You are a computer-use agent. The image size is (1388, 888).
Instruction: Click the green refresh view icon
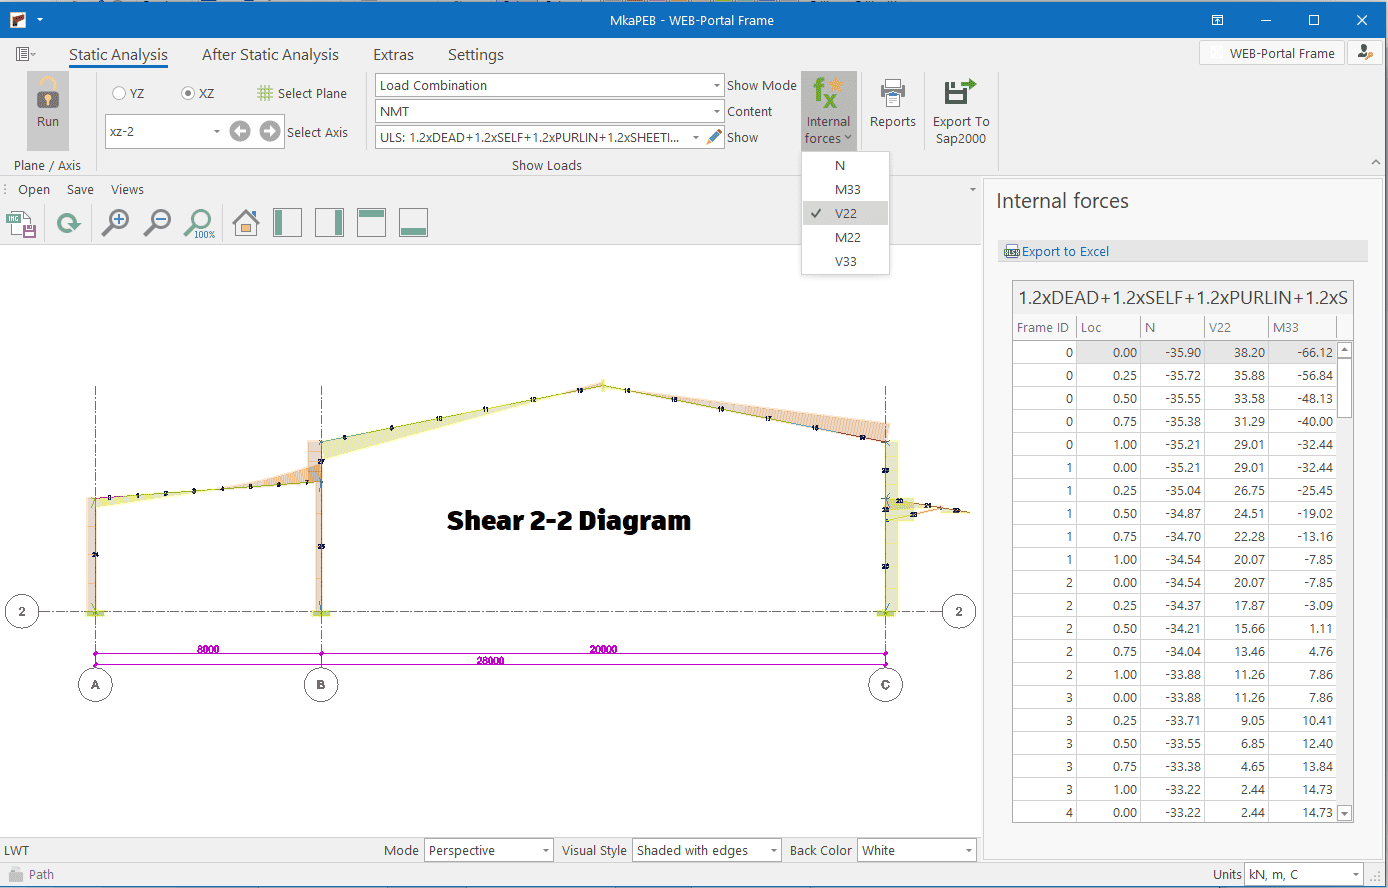tap(68, 223)
